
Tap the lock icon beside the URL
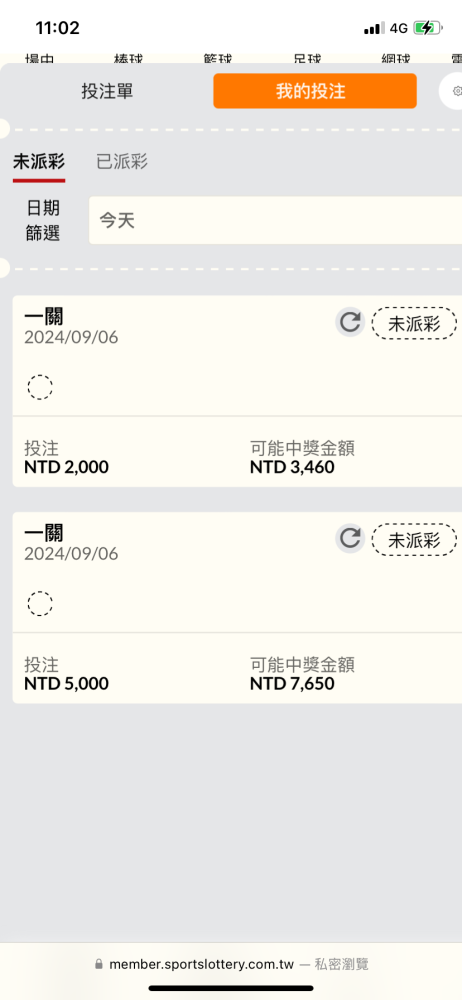[x=98, y=964]
